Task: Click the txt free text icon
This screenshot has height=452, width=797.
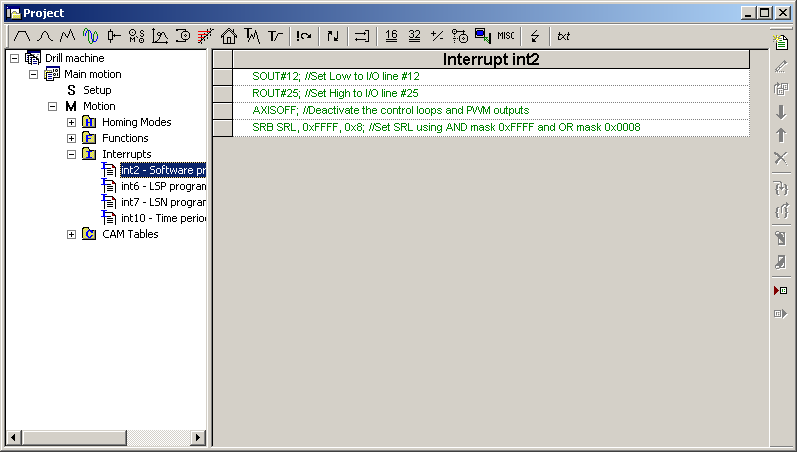Action: point(564,35)
